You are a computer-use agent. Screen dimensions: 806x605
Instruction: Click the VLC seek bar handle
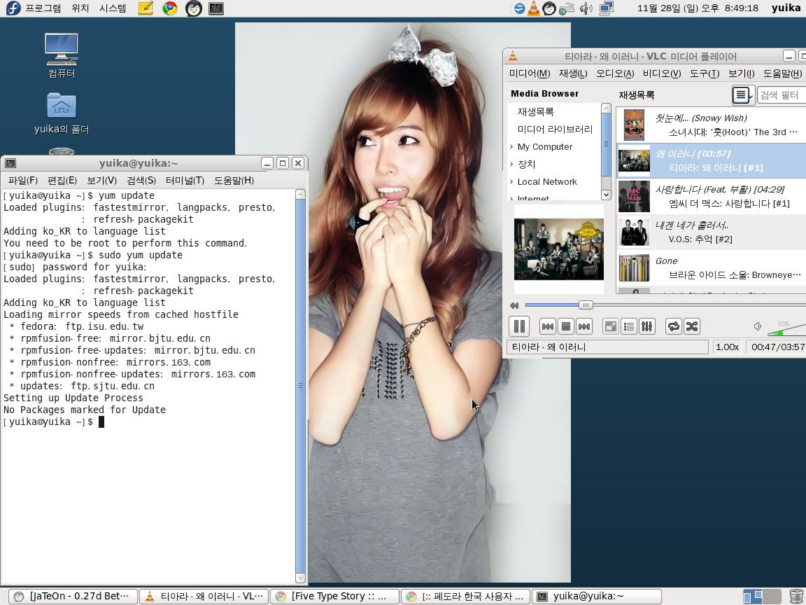click(585, 305)
